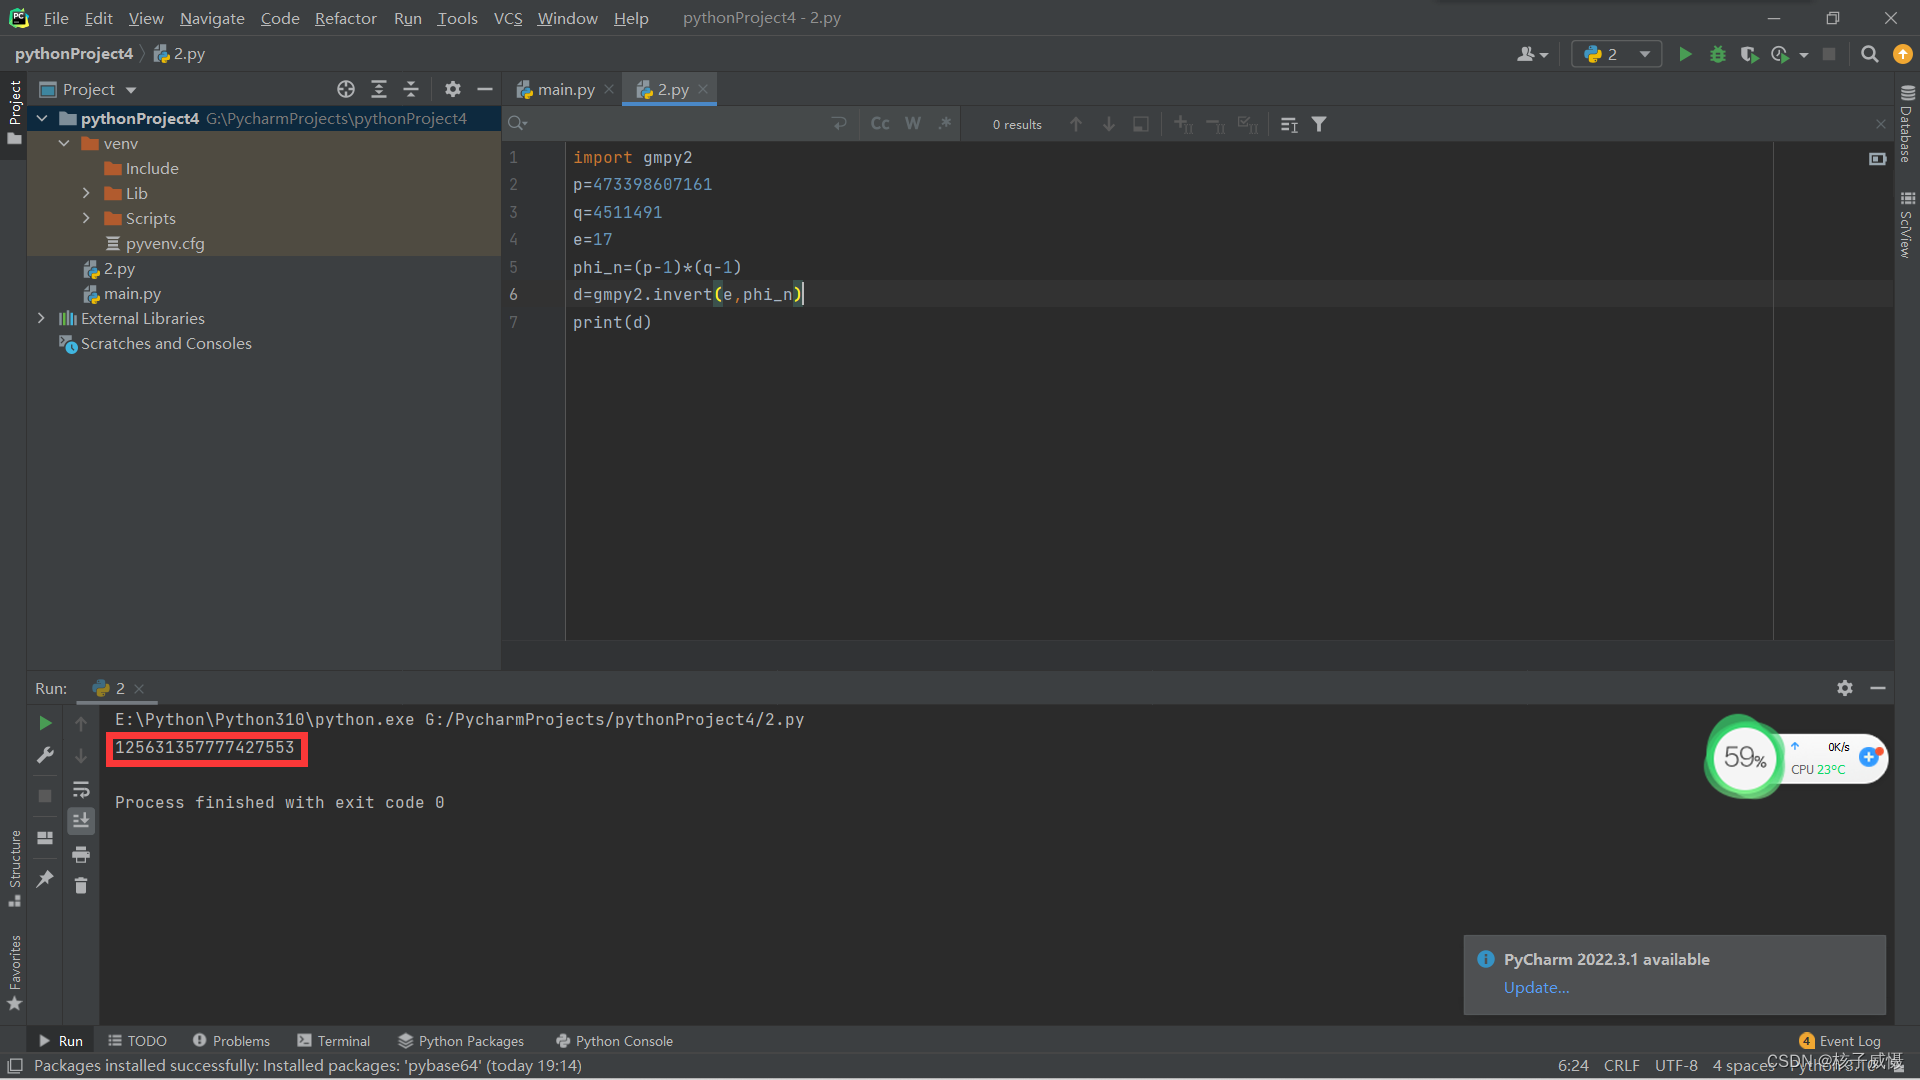Screen dimensions: 1920x1080
Task: Click Select Opened File target icon
Action: [x=346, y=89]
